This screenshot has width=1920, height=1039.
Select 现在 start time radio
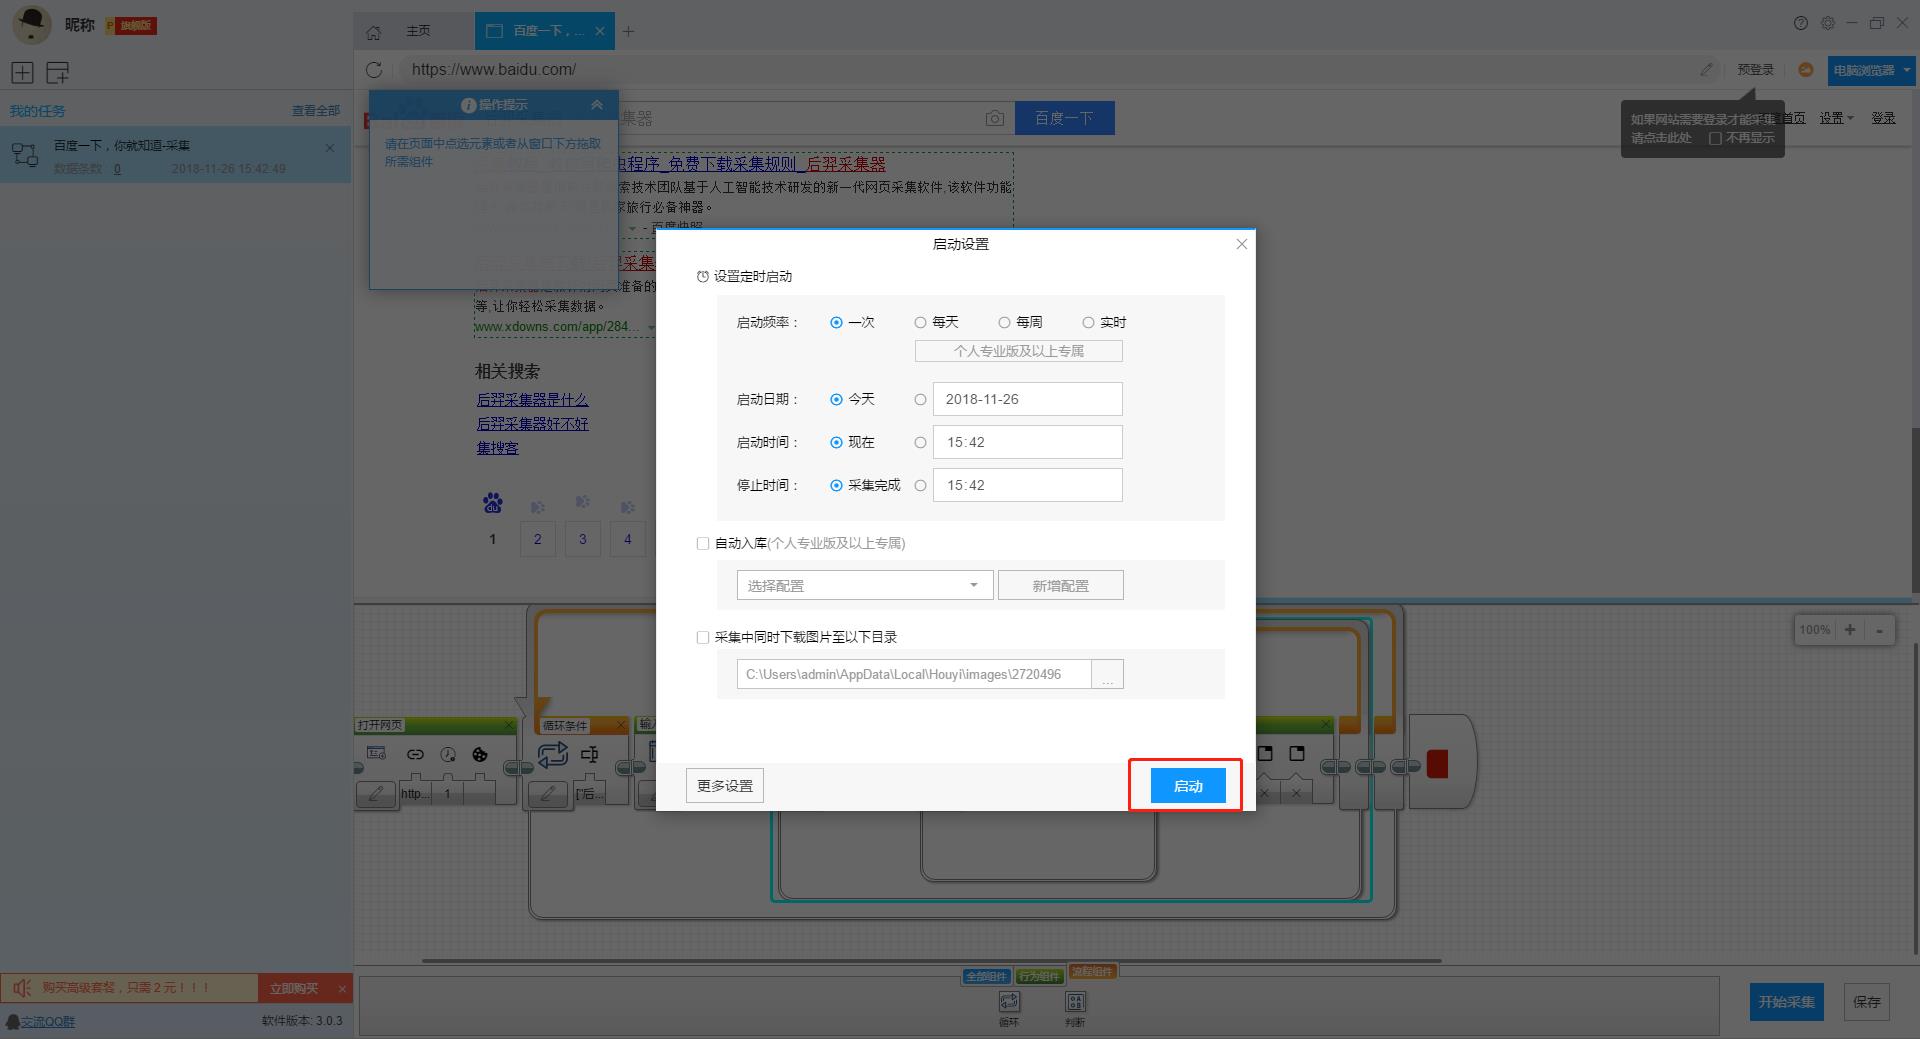point(836,442)
